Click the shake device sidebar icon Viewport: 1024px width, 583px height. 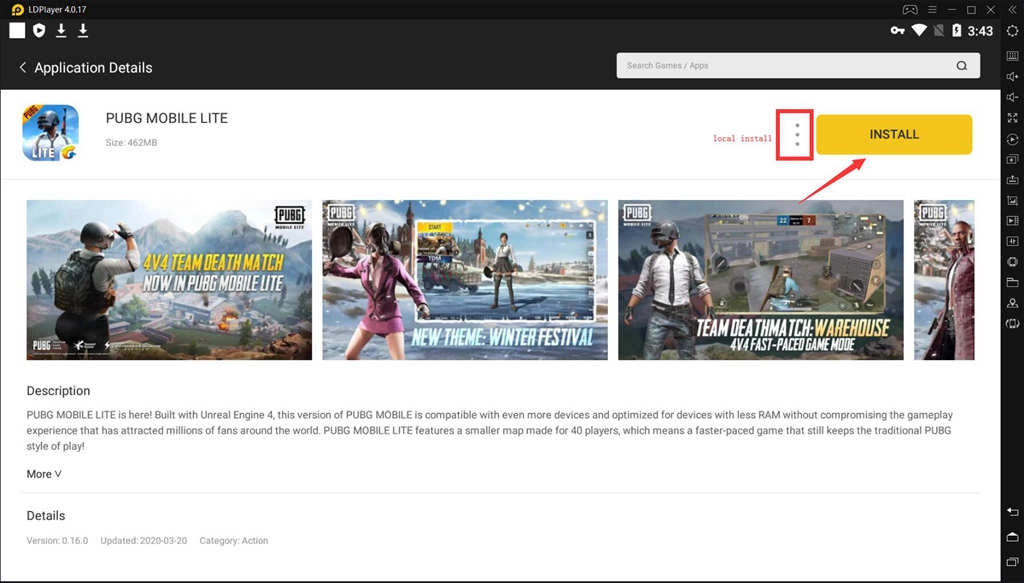pyautogui.click(x=1012, y=323)
